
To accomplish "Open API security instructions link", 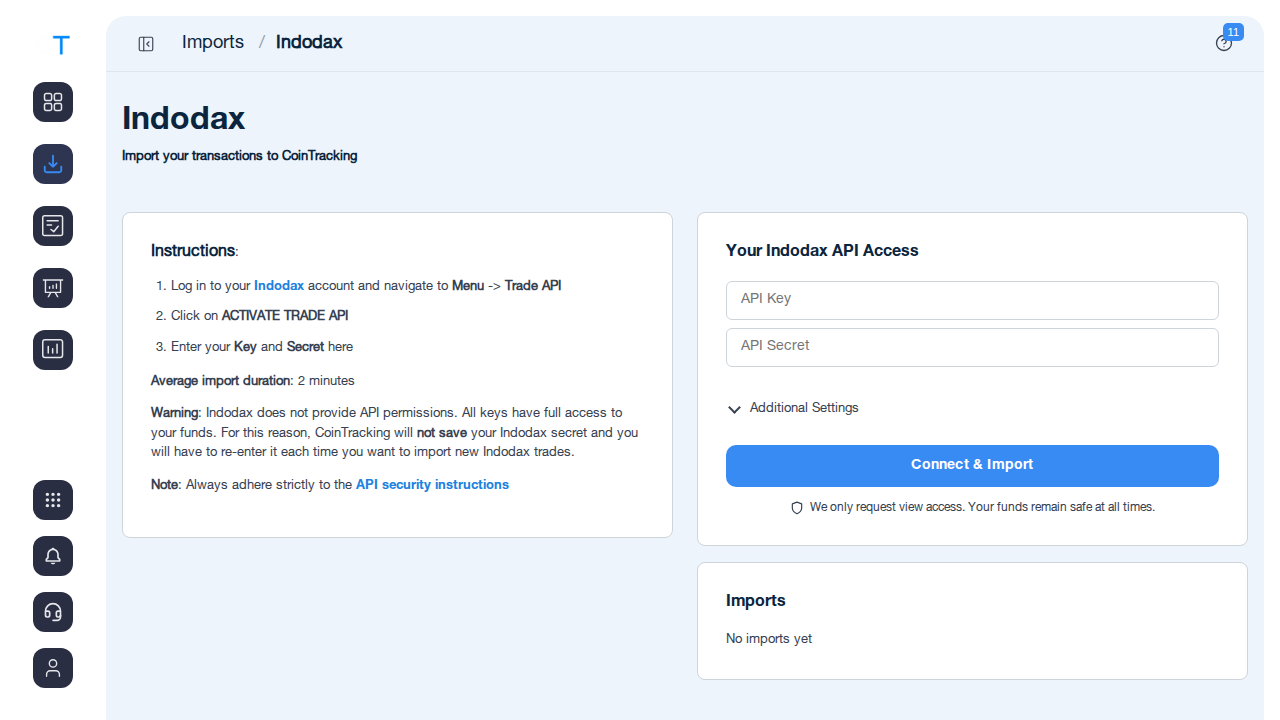I will [432, 485].
